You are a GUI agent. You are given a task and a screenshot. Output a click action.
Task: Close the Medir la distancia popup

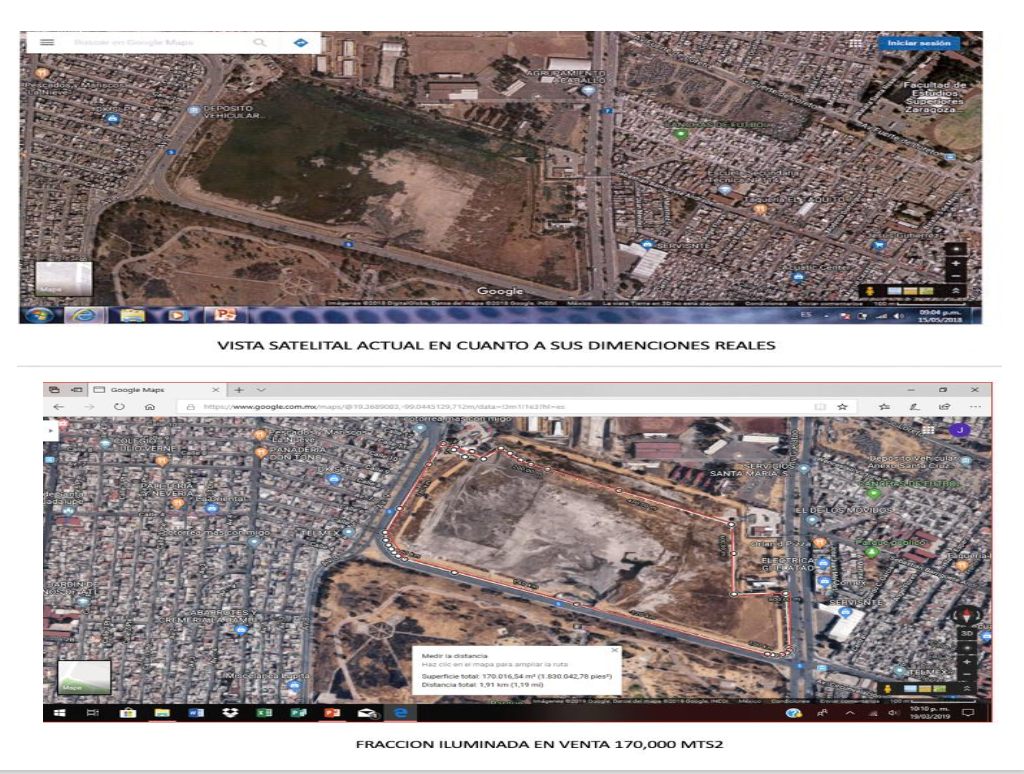(614, 651)
